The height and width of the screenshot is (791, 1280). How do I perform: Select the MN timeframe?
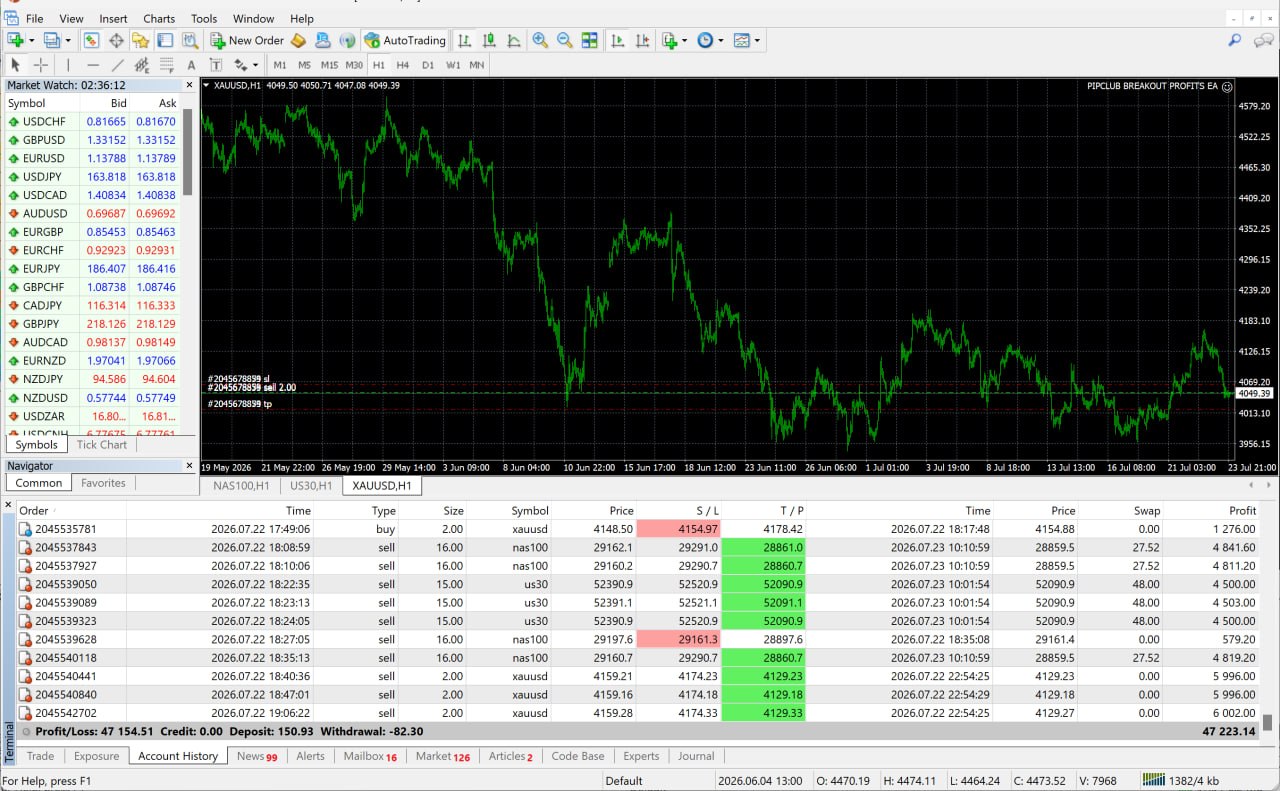point(477,65)
